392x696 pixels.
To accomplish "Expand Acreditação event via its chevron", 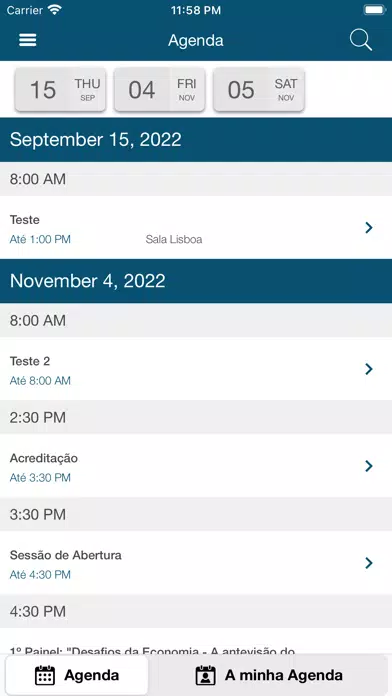I will (368, 466).
